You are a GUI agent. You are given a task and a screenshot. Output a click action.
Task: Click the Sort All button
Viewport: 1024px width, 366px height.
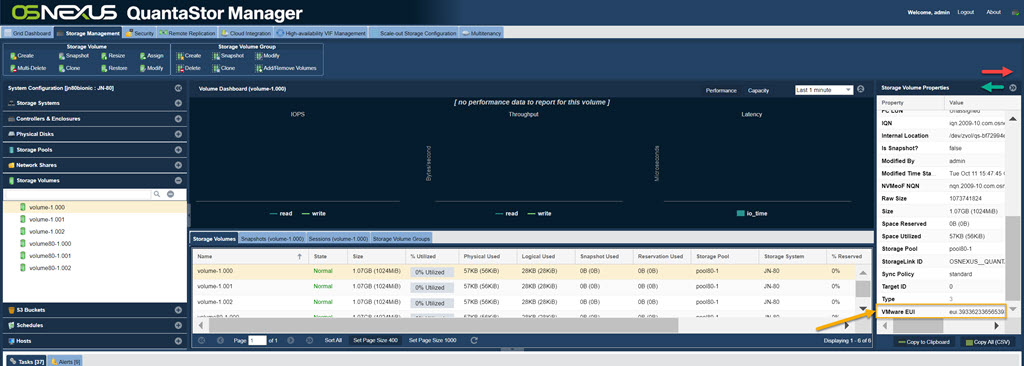click(x=333, y=341)
